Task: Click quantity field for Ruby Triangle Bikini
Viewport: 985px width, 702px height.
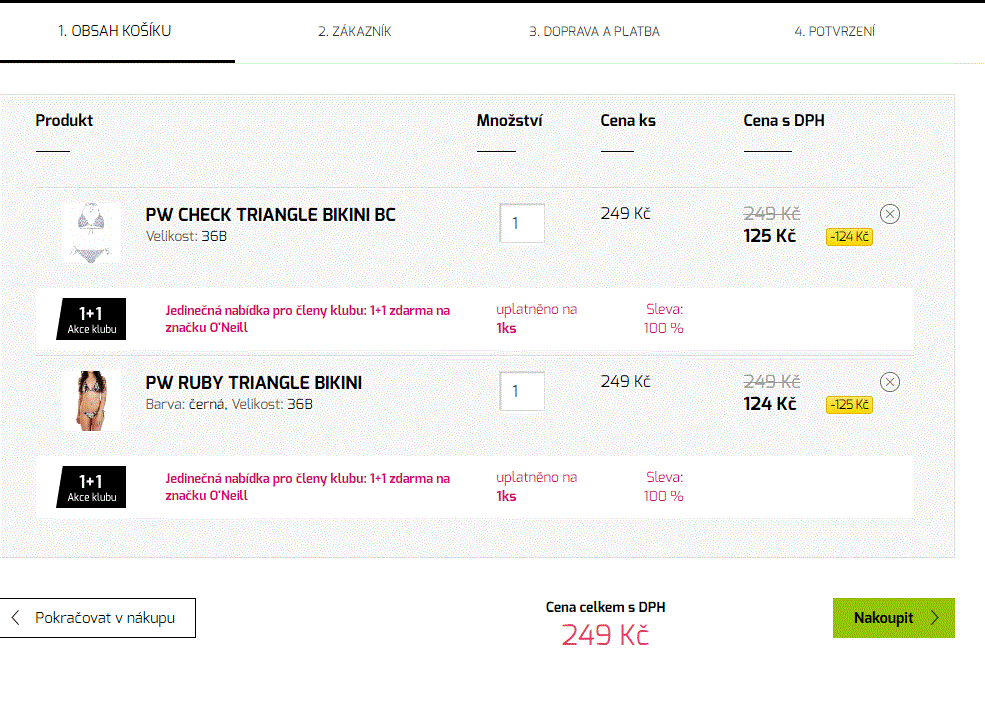Action: [x=522, y=391]
